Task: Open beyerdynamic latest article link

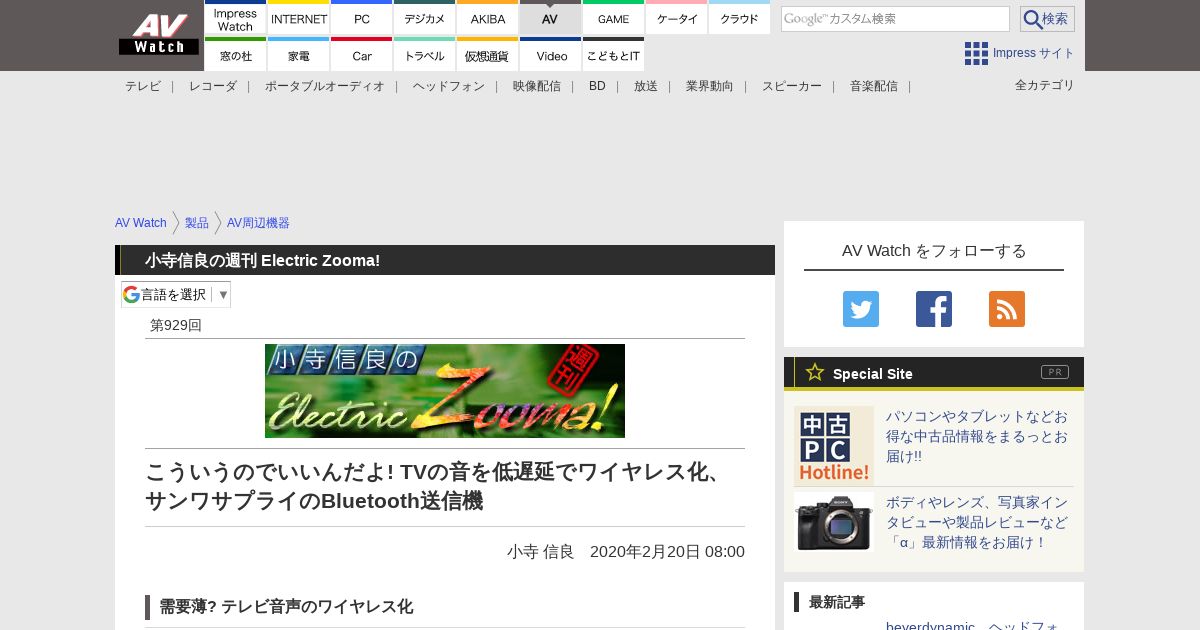Action: tap(972, 625)
